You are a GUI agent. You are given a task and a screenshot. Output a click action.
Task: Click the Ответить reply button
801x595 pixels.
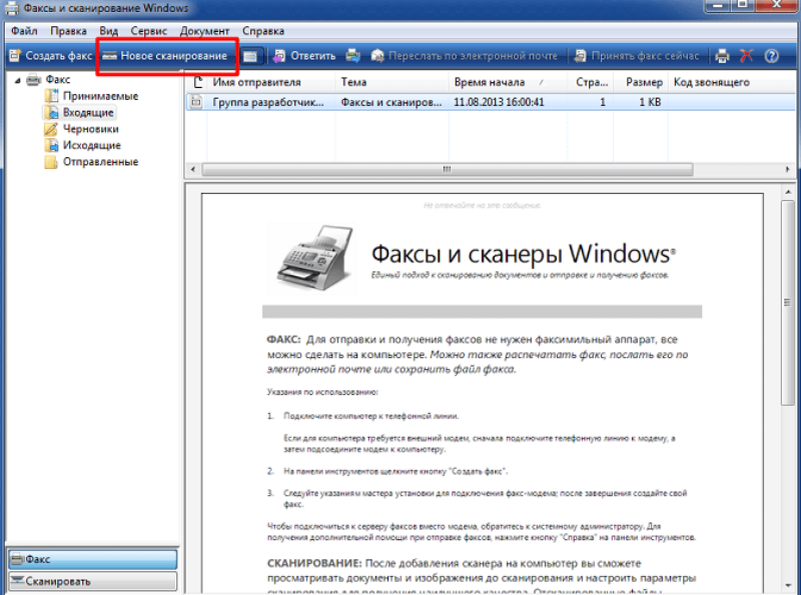click(x=304, y=56)
